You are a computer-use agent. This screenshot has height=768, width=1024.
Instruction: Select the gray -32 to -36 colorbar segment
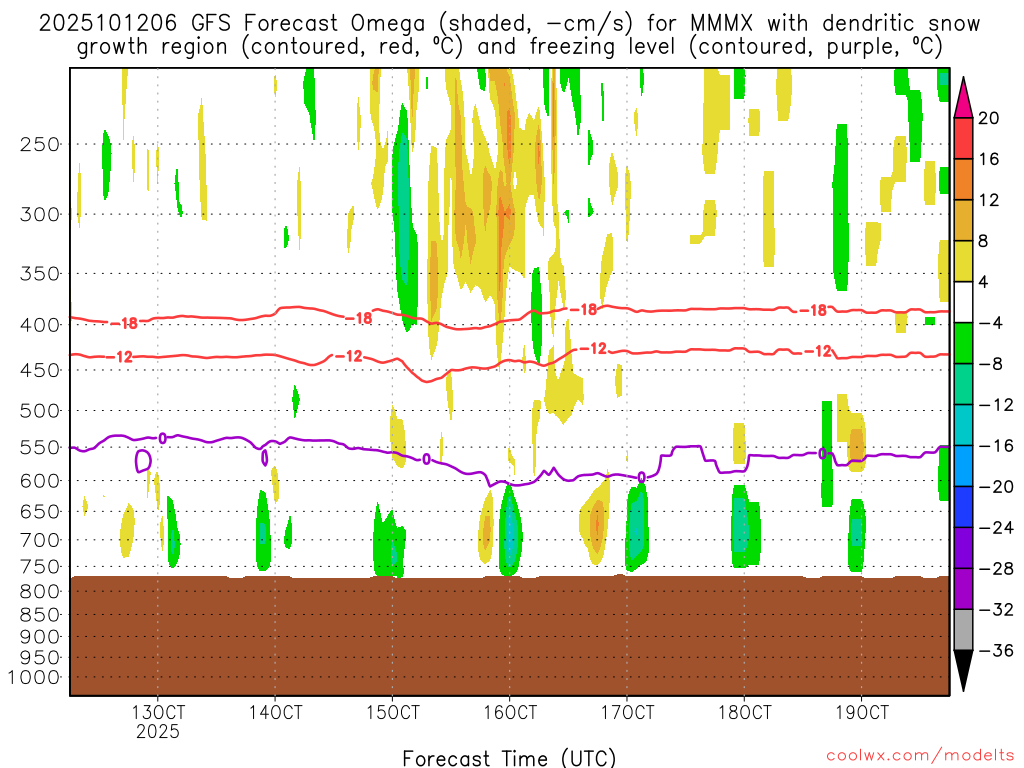tap(963, 630)
